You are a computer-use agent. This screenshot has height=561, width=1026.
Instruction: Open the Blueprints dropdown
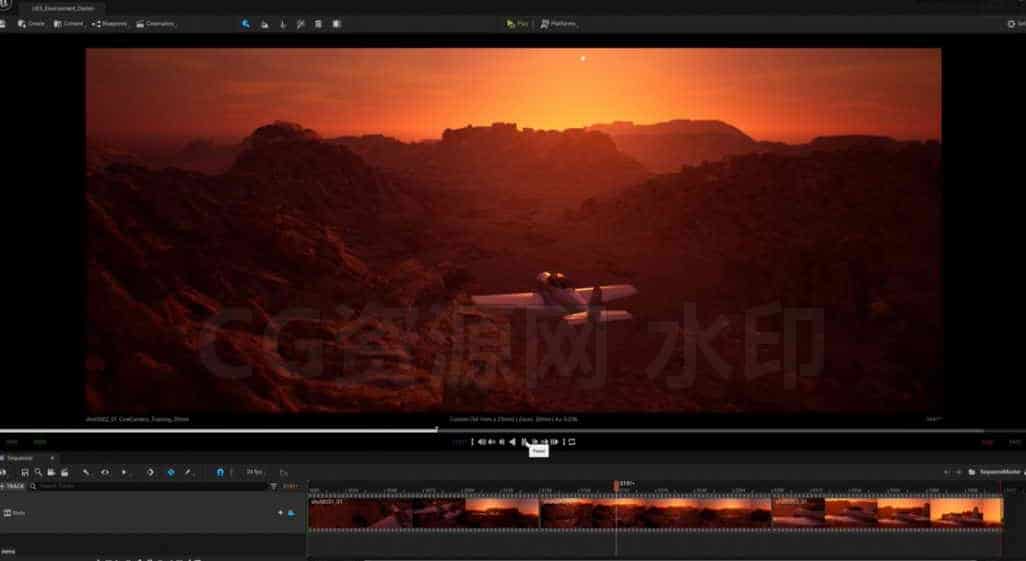(x=109, y=24)
